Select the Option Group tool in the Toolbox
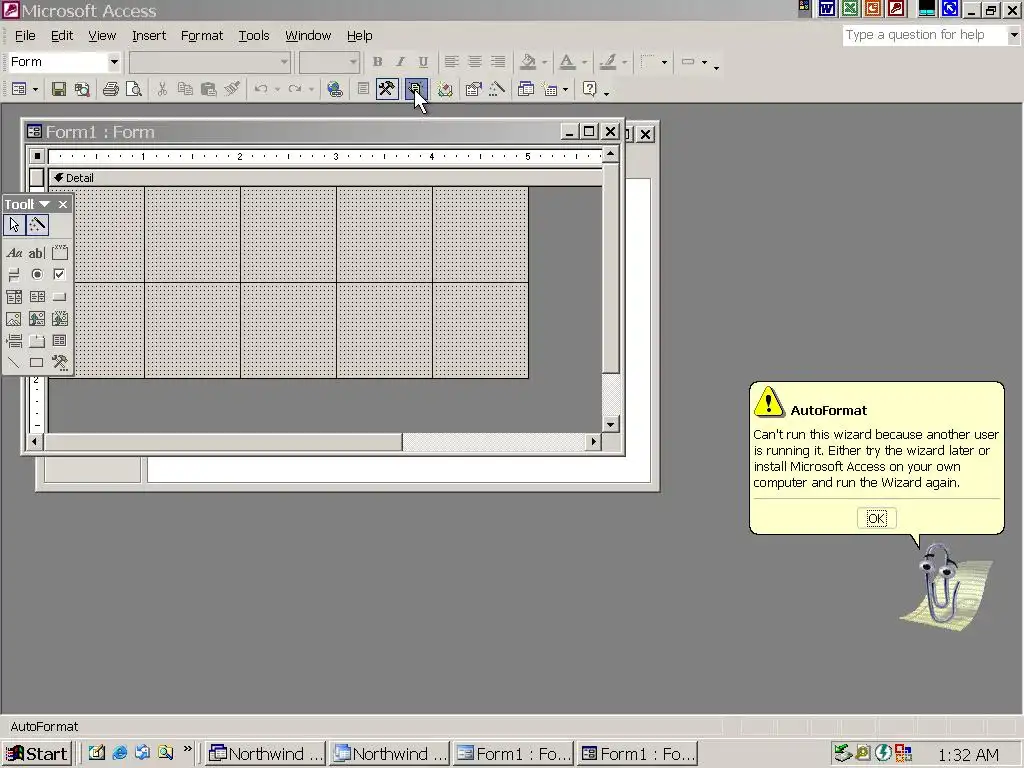The image size is (1024, 768). 59,253
